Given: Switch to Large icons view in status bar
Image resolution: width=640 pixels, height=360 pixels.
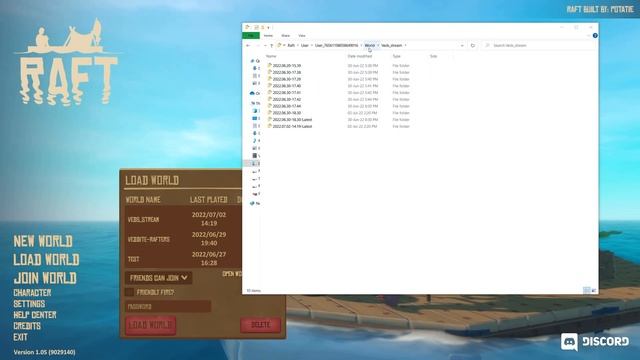Looking at the screenshot, I should point(594,290).
